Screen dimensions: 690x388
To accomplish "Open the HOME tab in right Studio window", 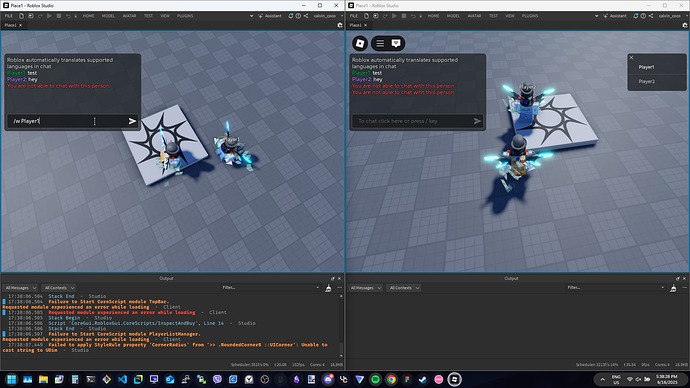I will pos(433,16).
